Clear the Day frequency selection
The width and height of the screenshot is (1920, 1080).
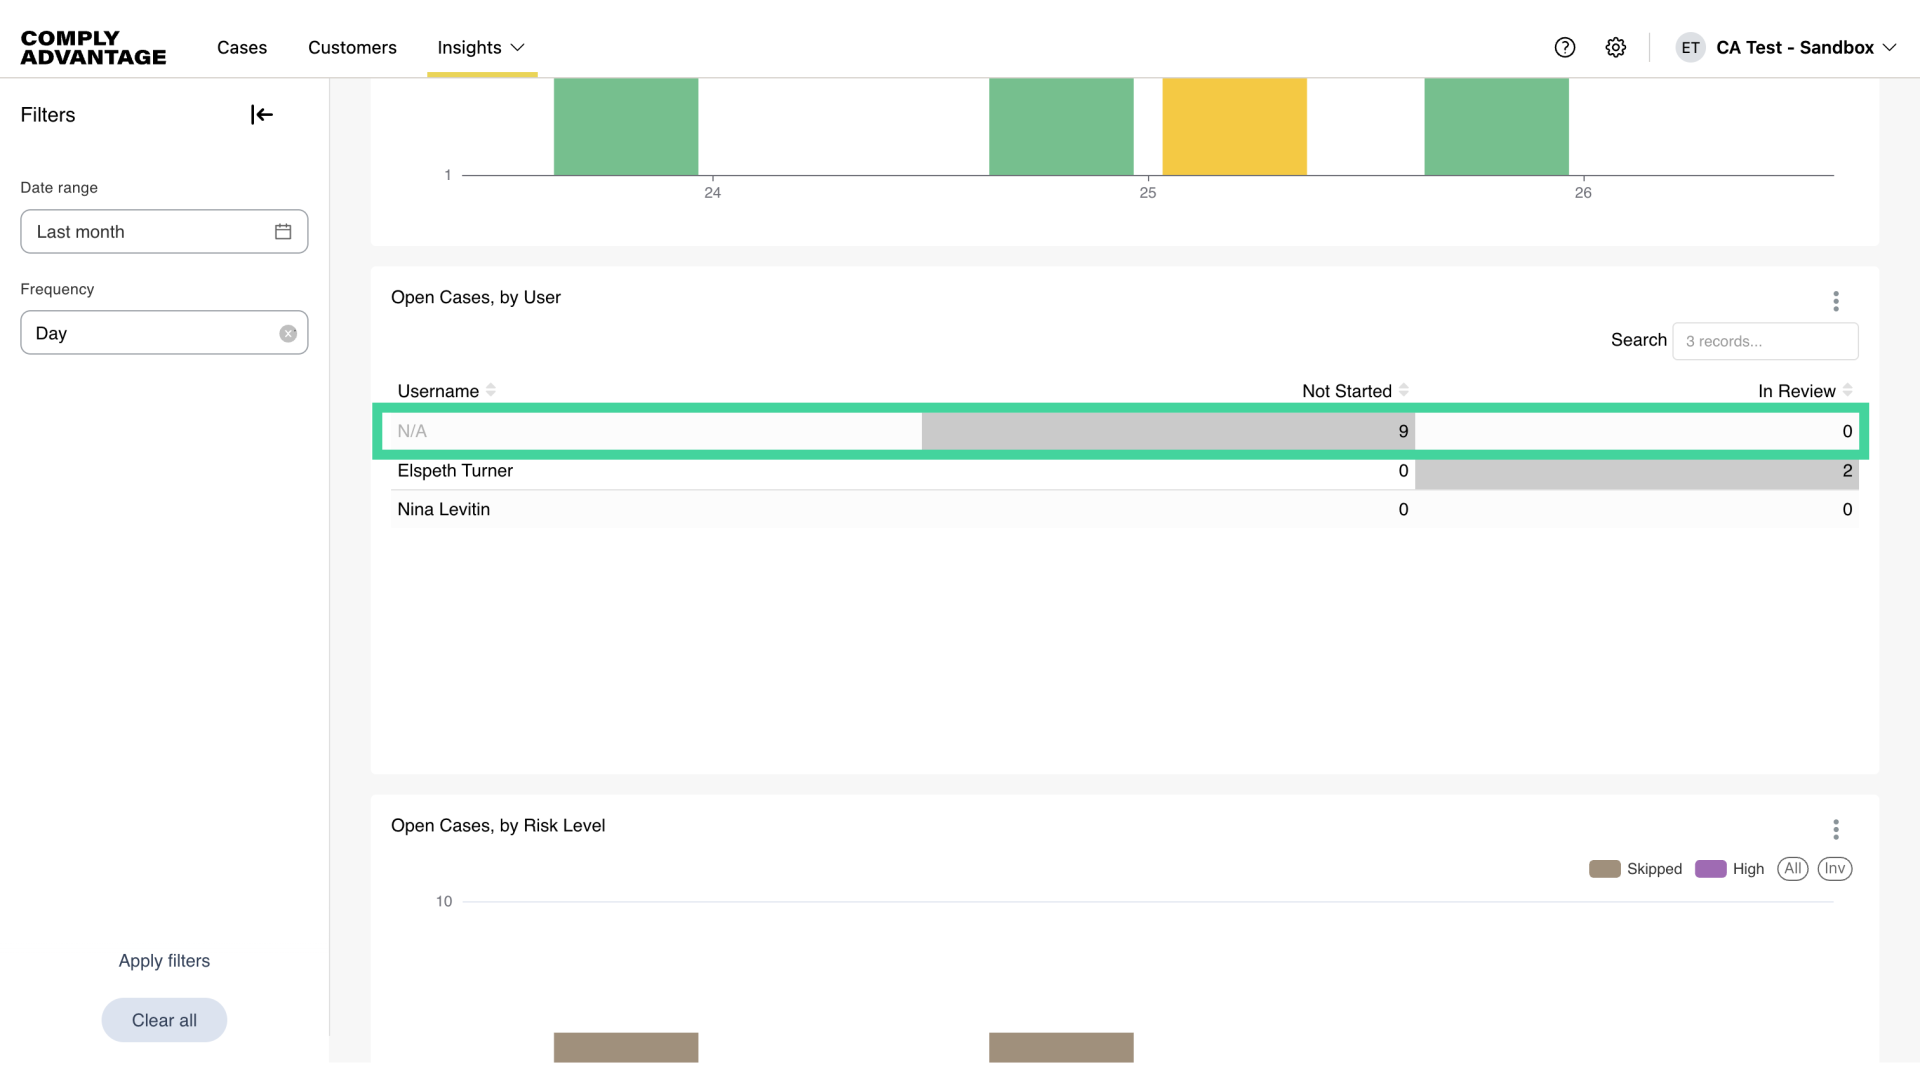pyautogui.click(x=288, y=334)
